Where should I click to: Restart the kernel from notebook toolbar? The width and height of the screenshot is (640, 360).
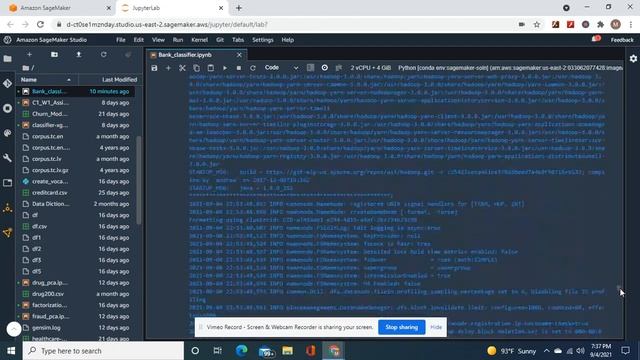[253, 68]
